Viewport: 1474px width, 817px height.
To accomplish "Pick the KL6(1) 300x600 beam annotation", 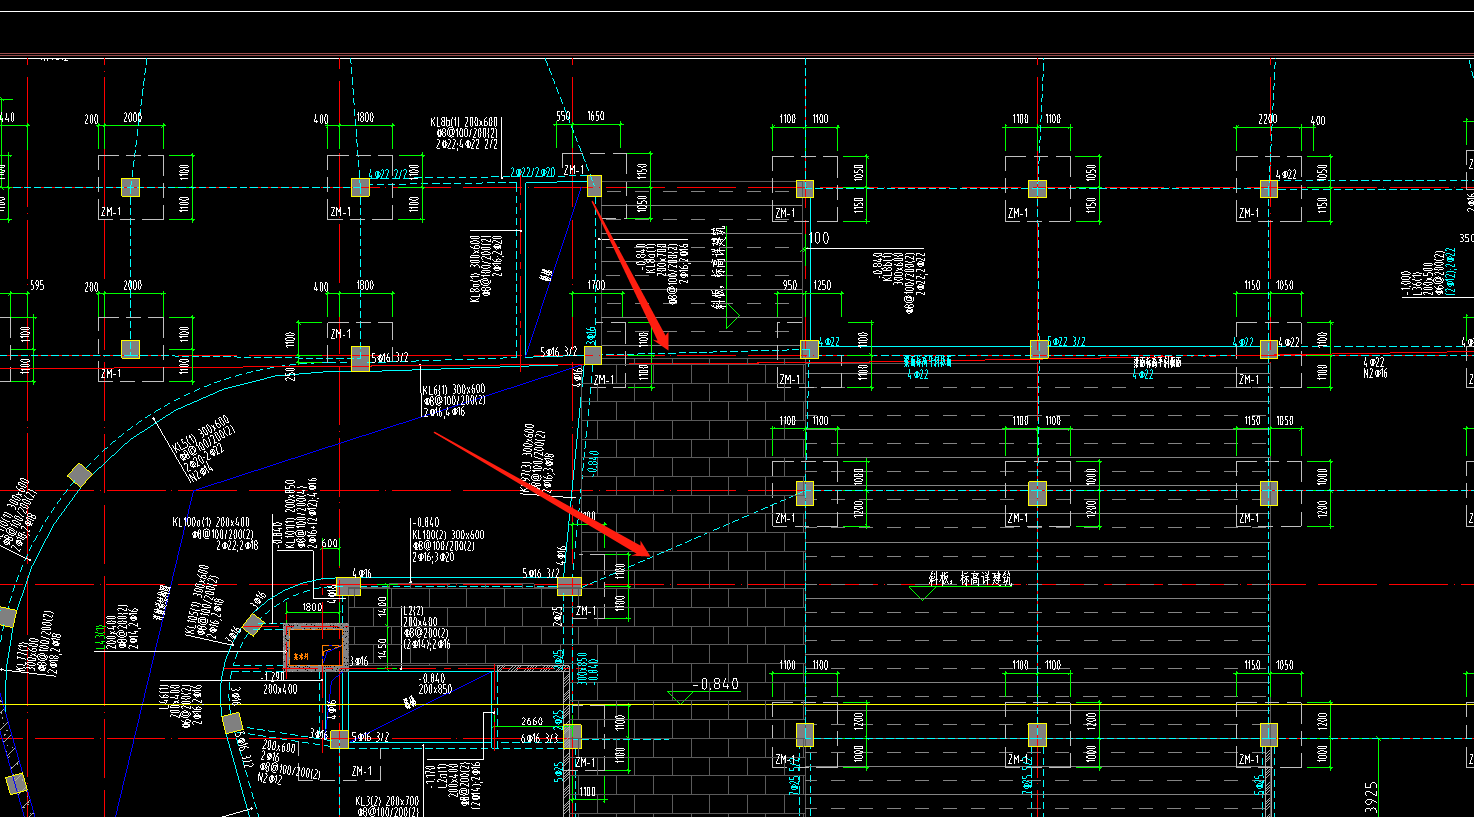I will coord(453,390).
